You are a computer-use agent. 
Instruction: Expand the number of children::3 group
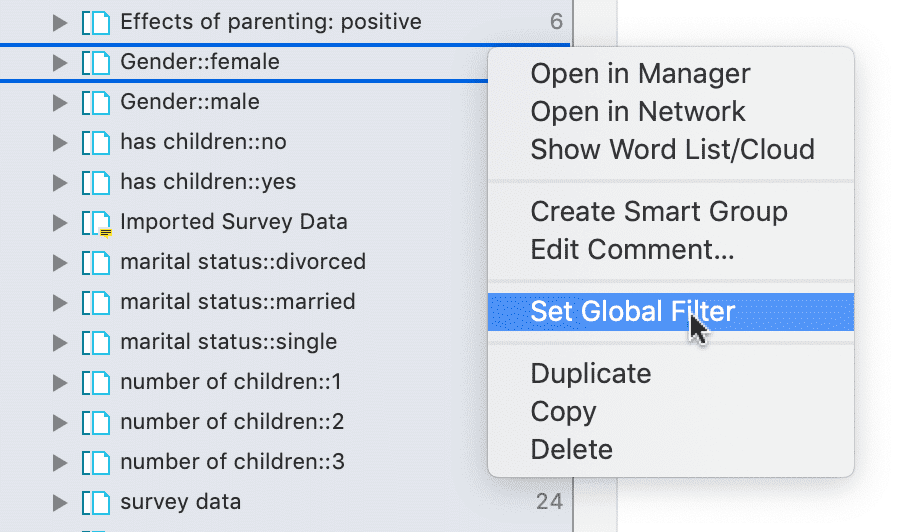[59, 462]
